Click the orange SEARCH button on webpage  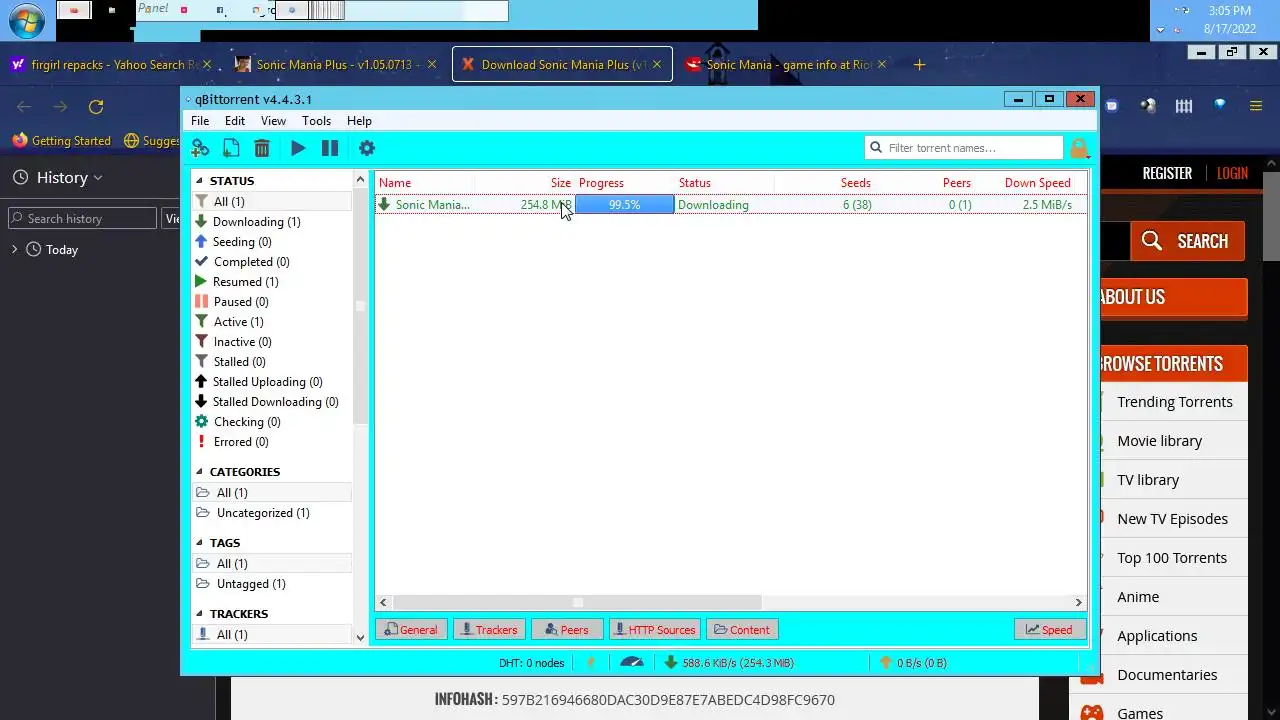1187,241
